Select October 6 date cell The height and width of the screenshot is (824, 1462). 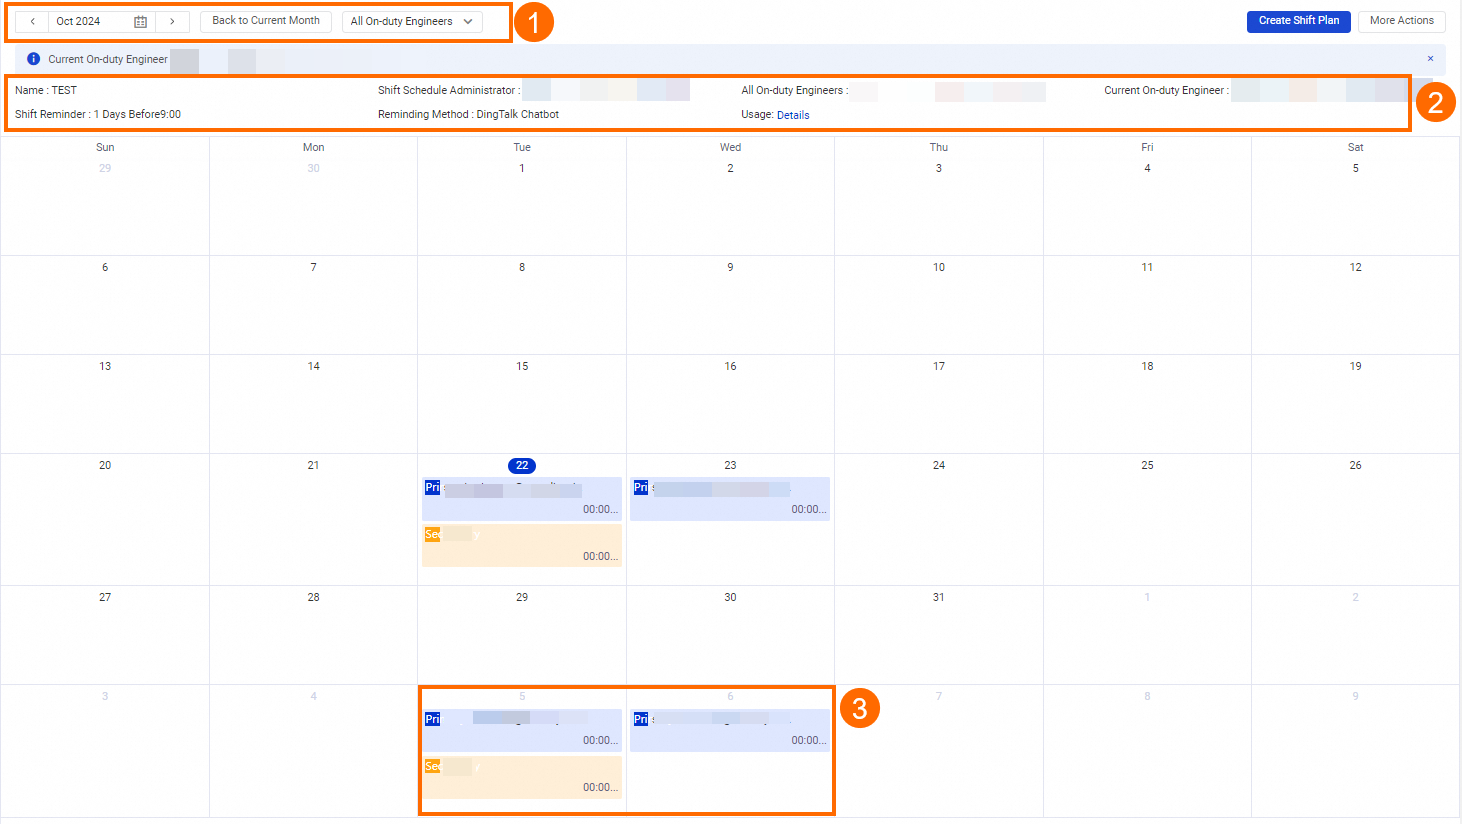[105, 305]
